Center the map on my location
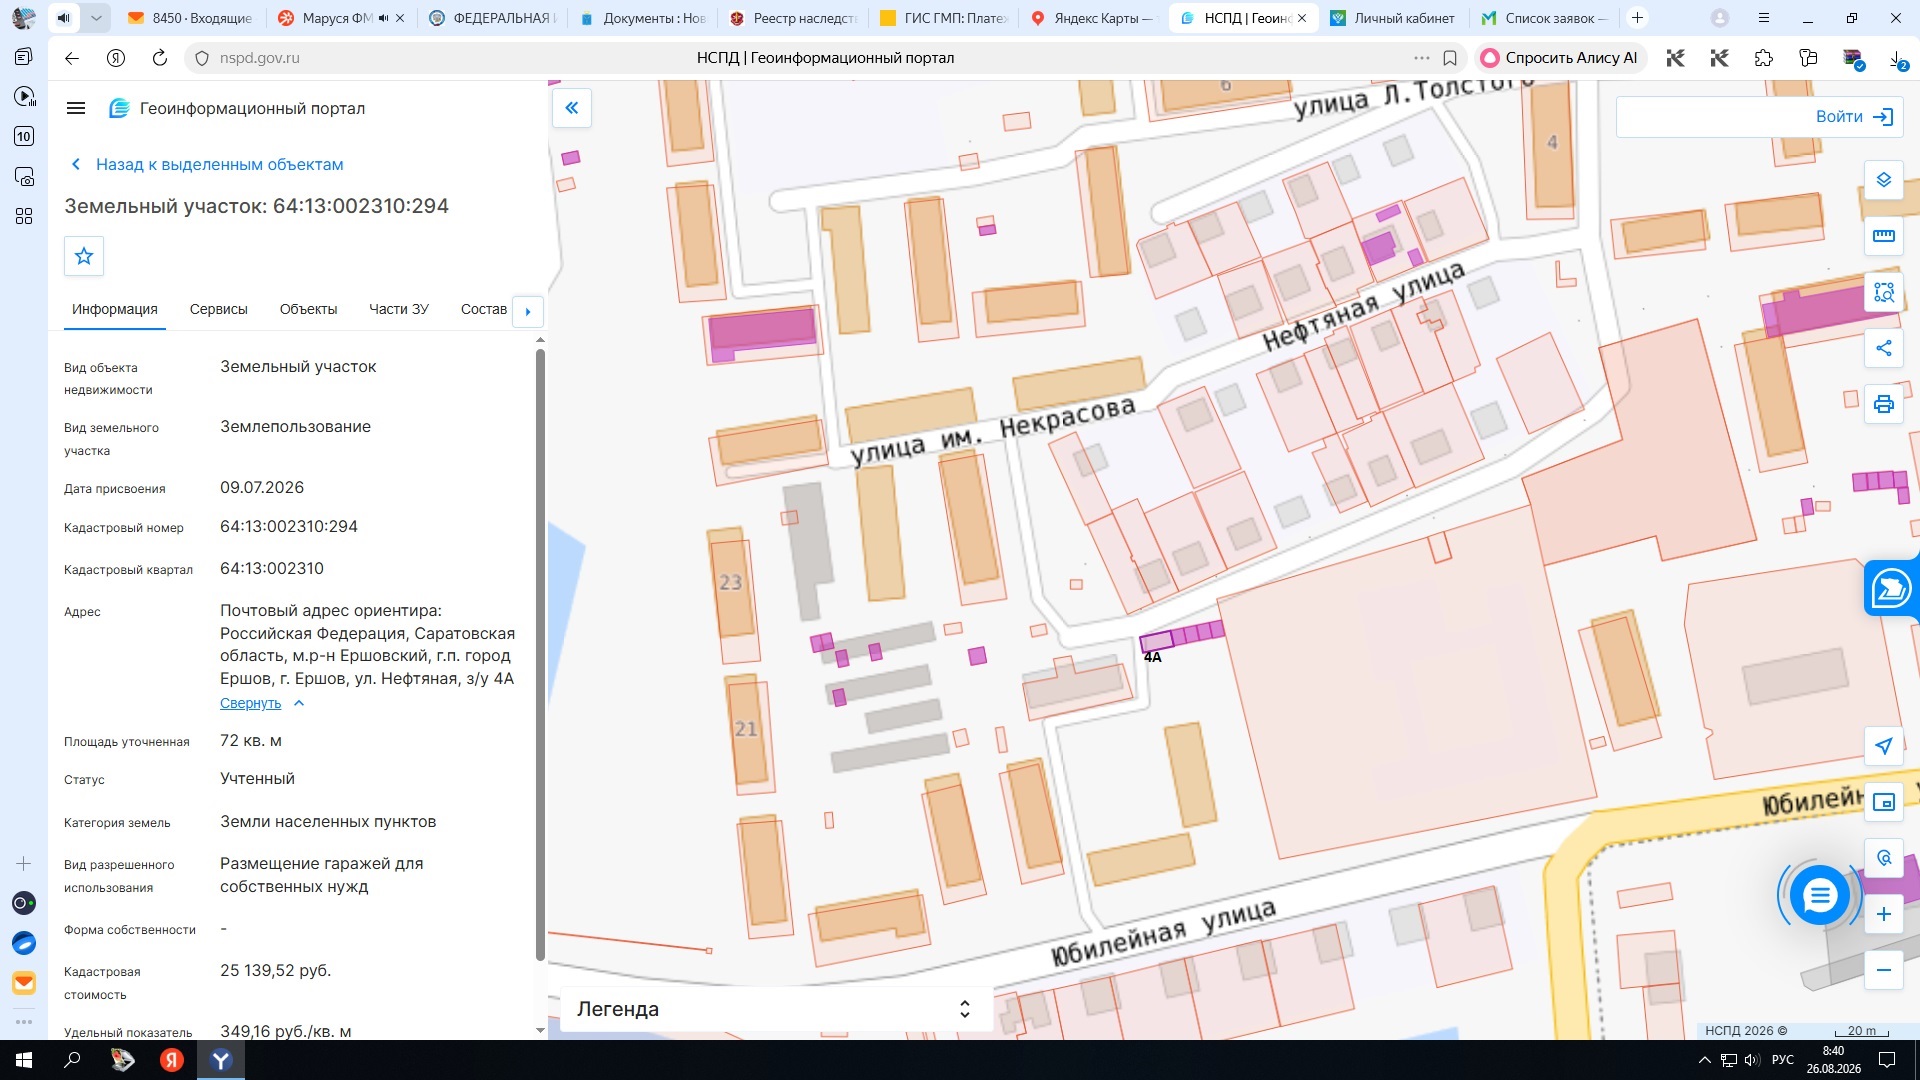Image resolution: width=1920 pixels, height=1080 pixels. pos(1884,746)
